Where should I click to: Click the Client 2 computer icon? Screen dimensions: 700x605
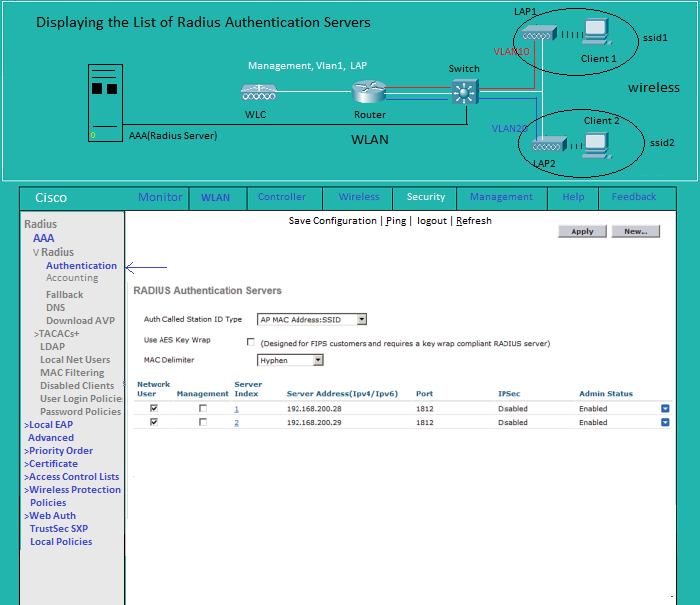coord(597,146)
